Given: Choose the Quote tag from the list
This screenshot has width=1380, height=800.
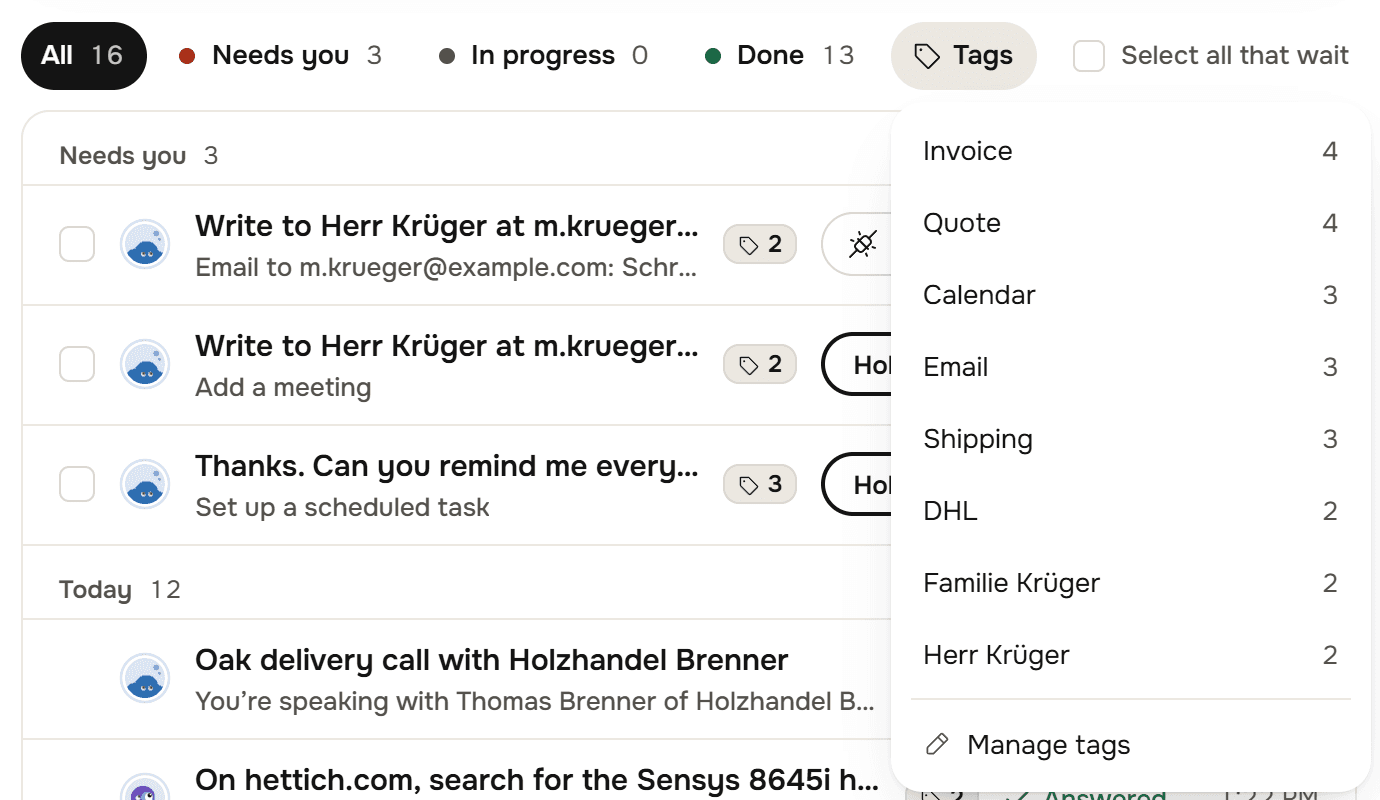Looking at the screenshot, I should click(x=1130, y=223).
